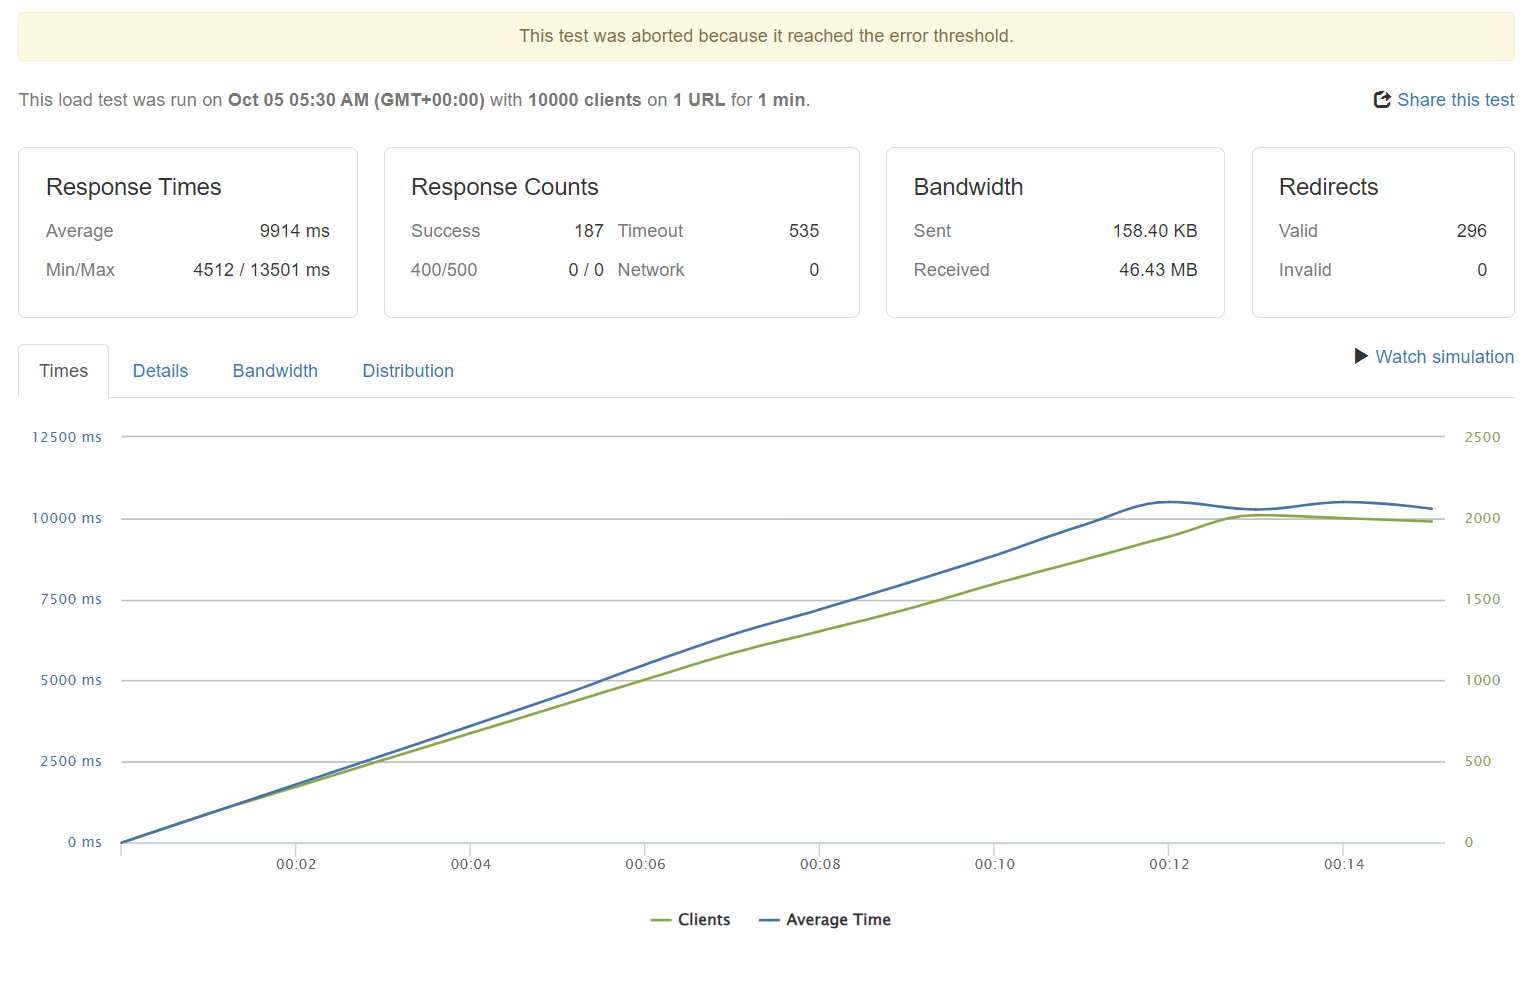Image resolution: width=1539 pixels, height=987 pixels.
Task: Click the share icon beside Share this test
Action: tap(1382, 100)
